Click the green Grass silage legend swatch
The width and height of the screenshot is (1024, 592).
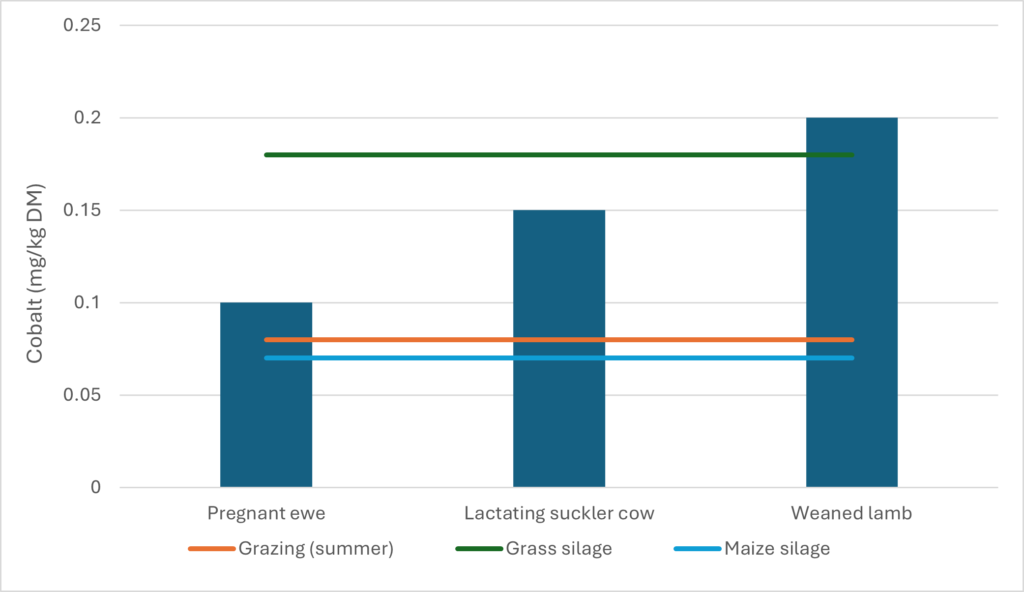coord(478,549)
